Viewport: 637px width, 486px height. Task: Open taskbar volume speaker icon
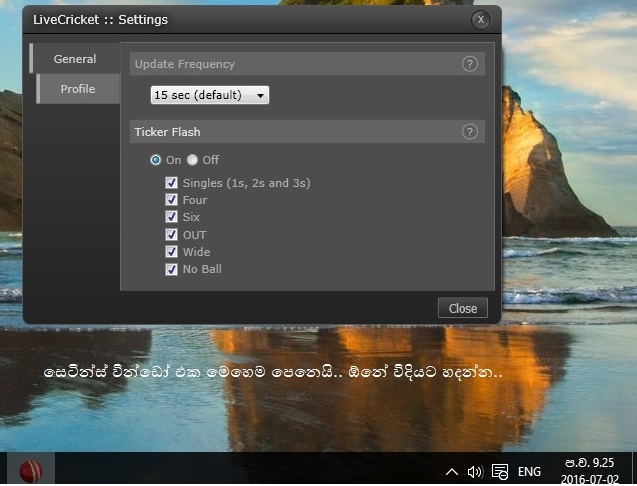click(x=475, y=472)
